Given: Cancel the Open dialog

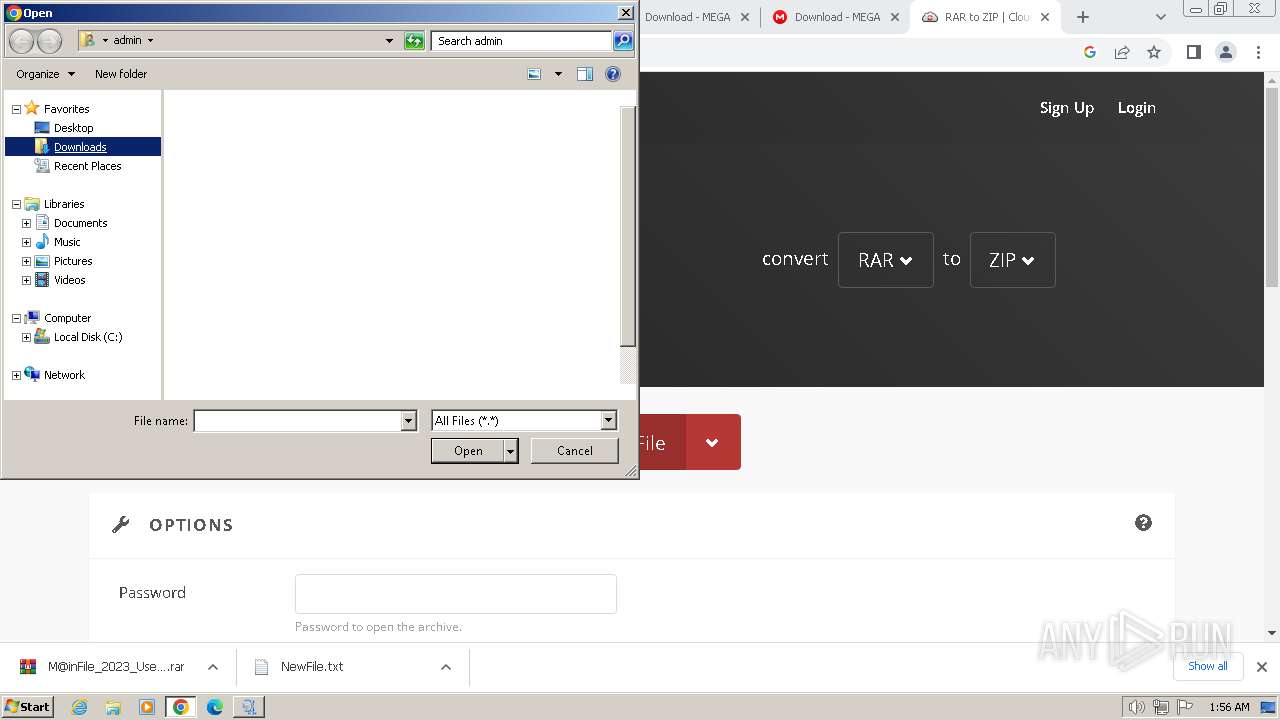Looking at the screenshot, I should click(x=574, y=451).
